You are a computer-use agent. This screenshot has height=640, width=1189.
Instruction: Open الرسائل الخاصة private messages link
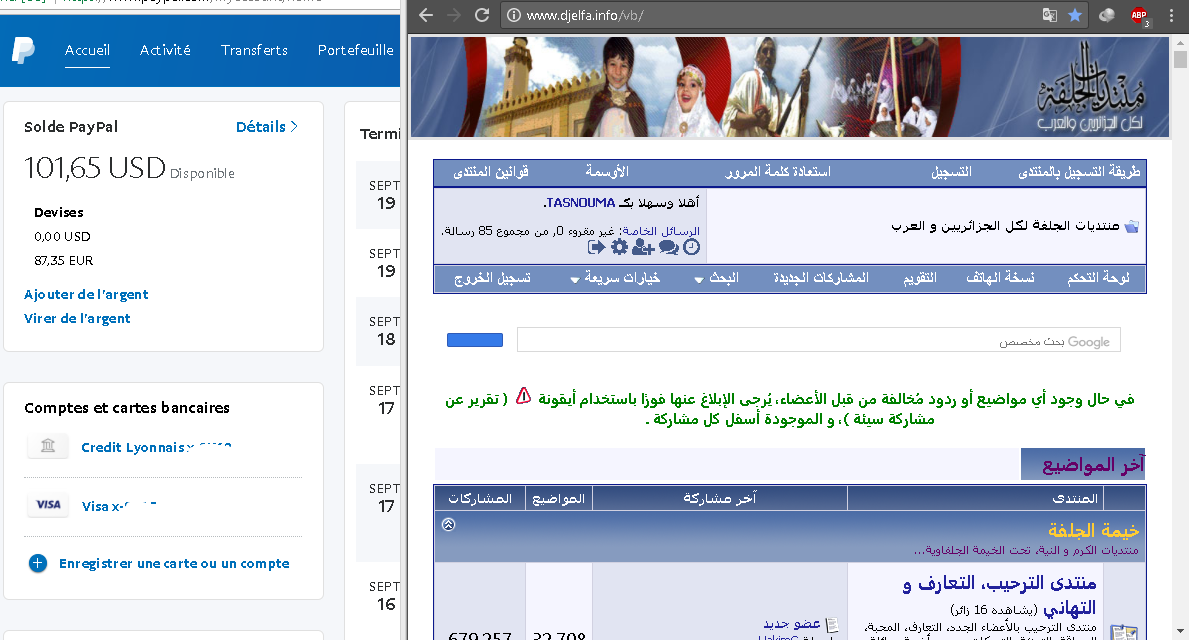[x=660, y=231]
